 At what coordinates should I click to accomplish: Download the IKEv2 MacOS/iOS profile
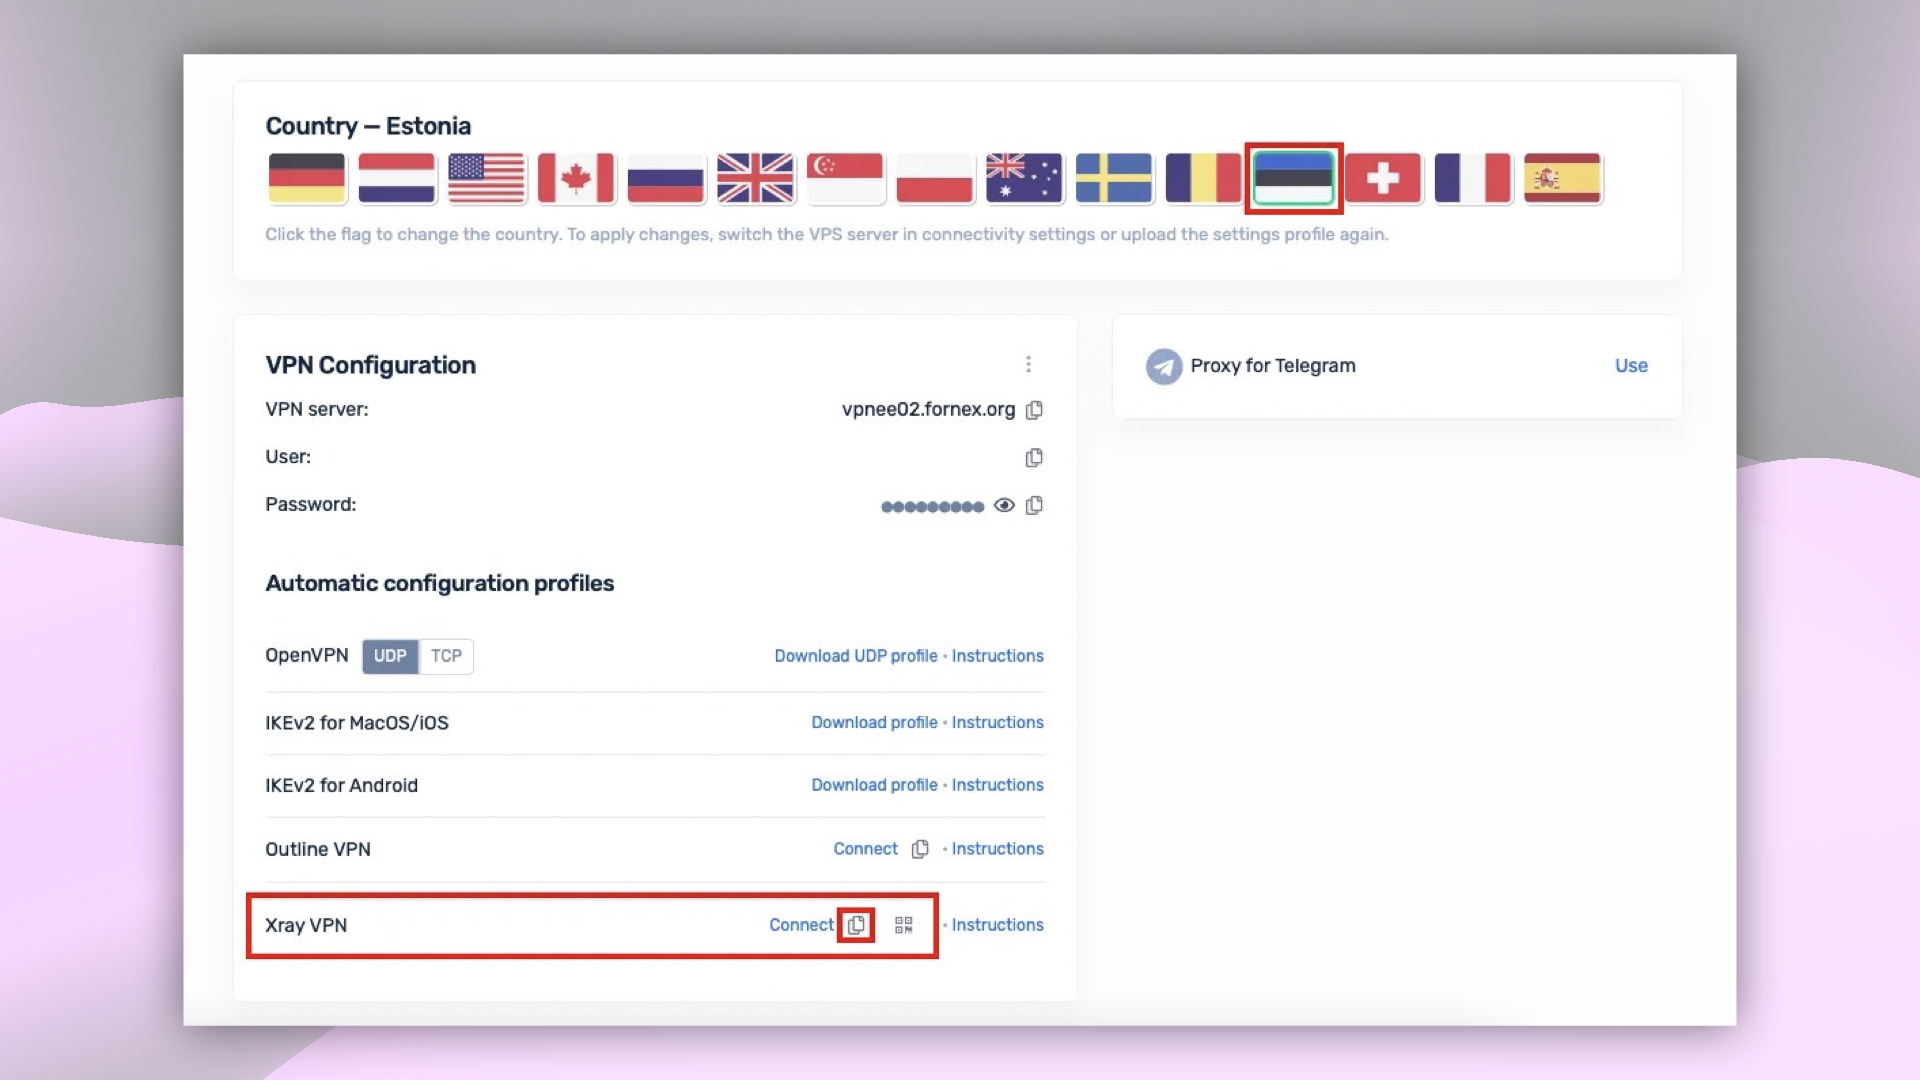click(x=874, y=722)
